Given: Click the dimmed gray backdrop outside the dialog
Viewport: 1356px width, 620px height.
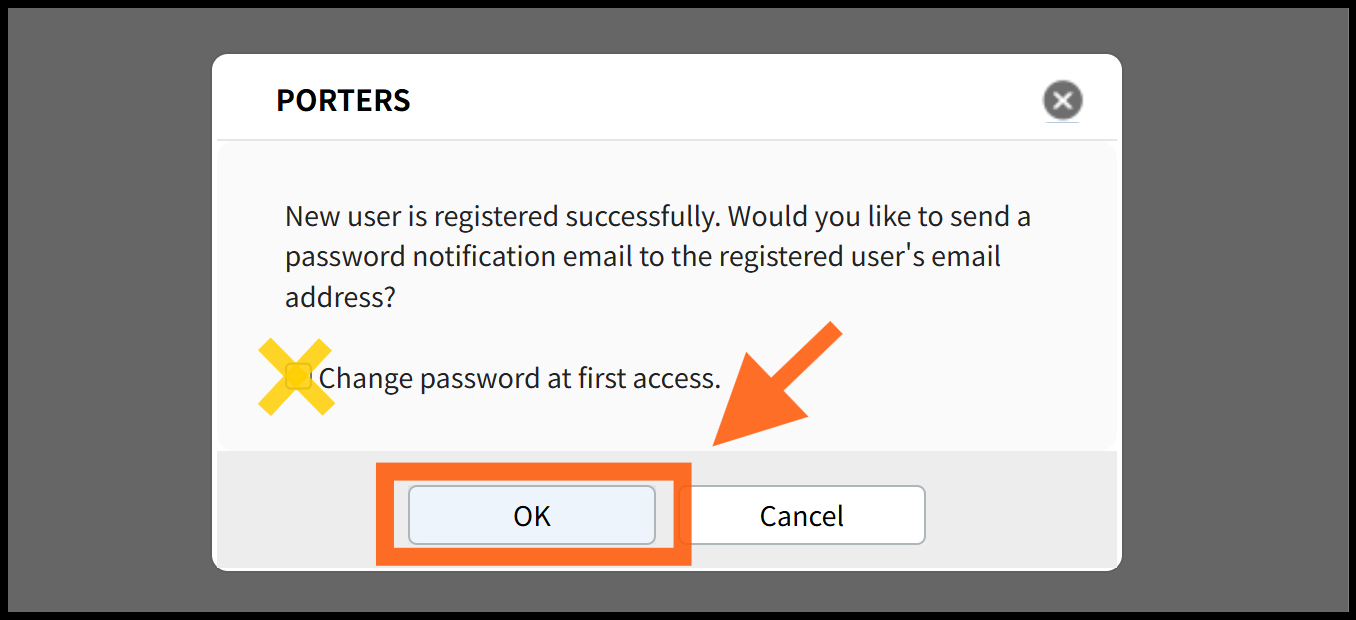Looking at the screenshot, I should point(110,310).
